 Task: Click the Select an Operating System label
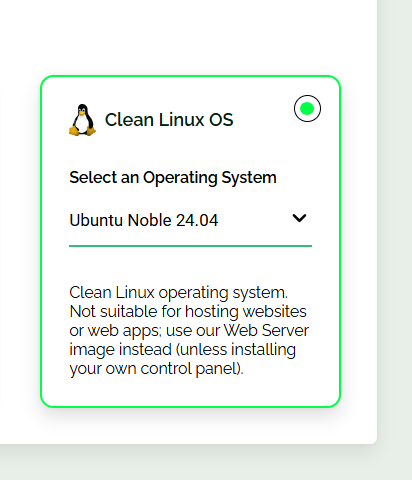[173, 177]
